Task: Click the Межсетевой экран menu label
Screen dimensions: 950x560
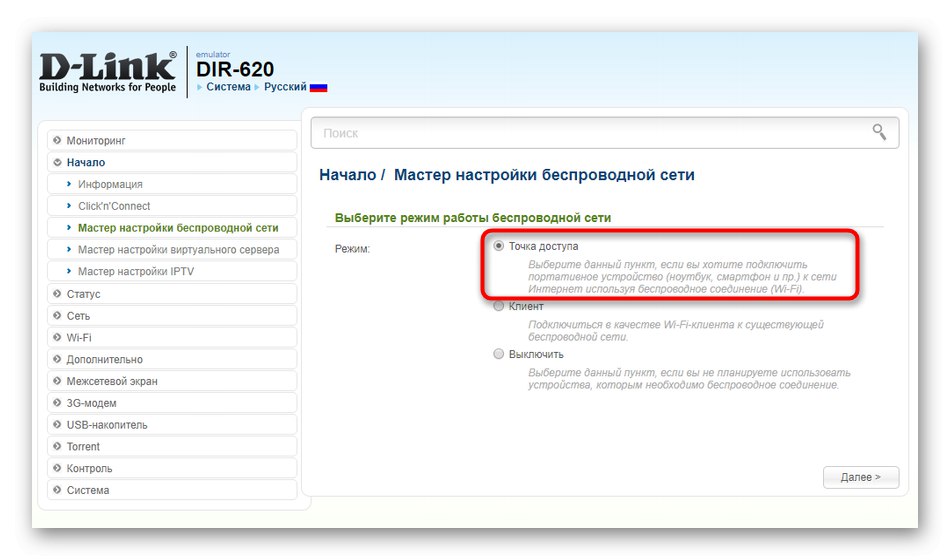Action: pos(112,381)
